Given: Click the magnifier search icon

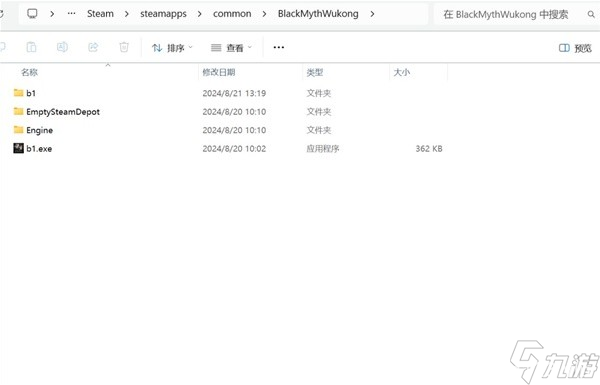Looking at the screenshot, I should (591, 15).
